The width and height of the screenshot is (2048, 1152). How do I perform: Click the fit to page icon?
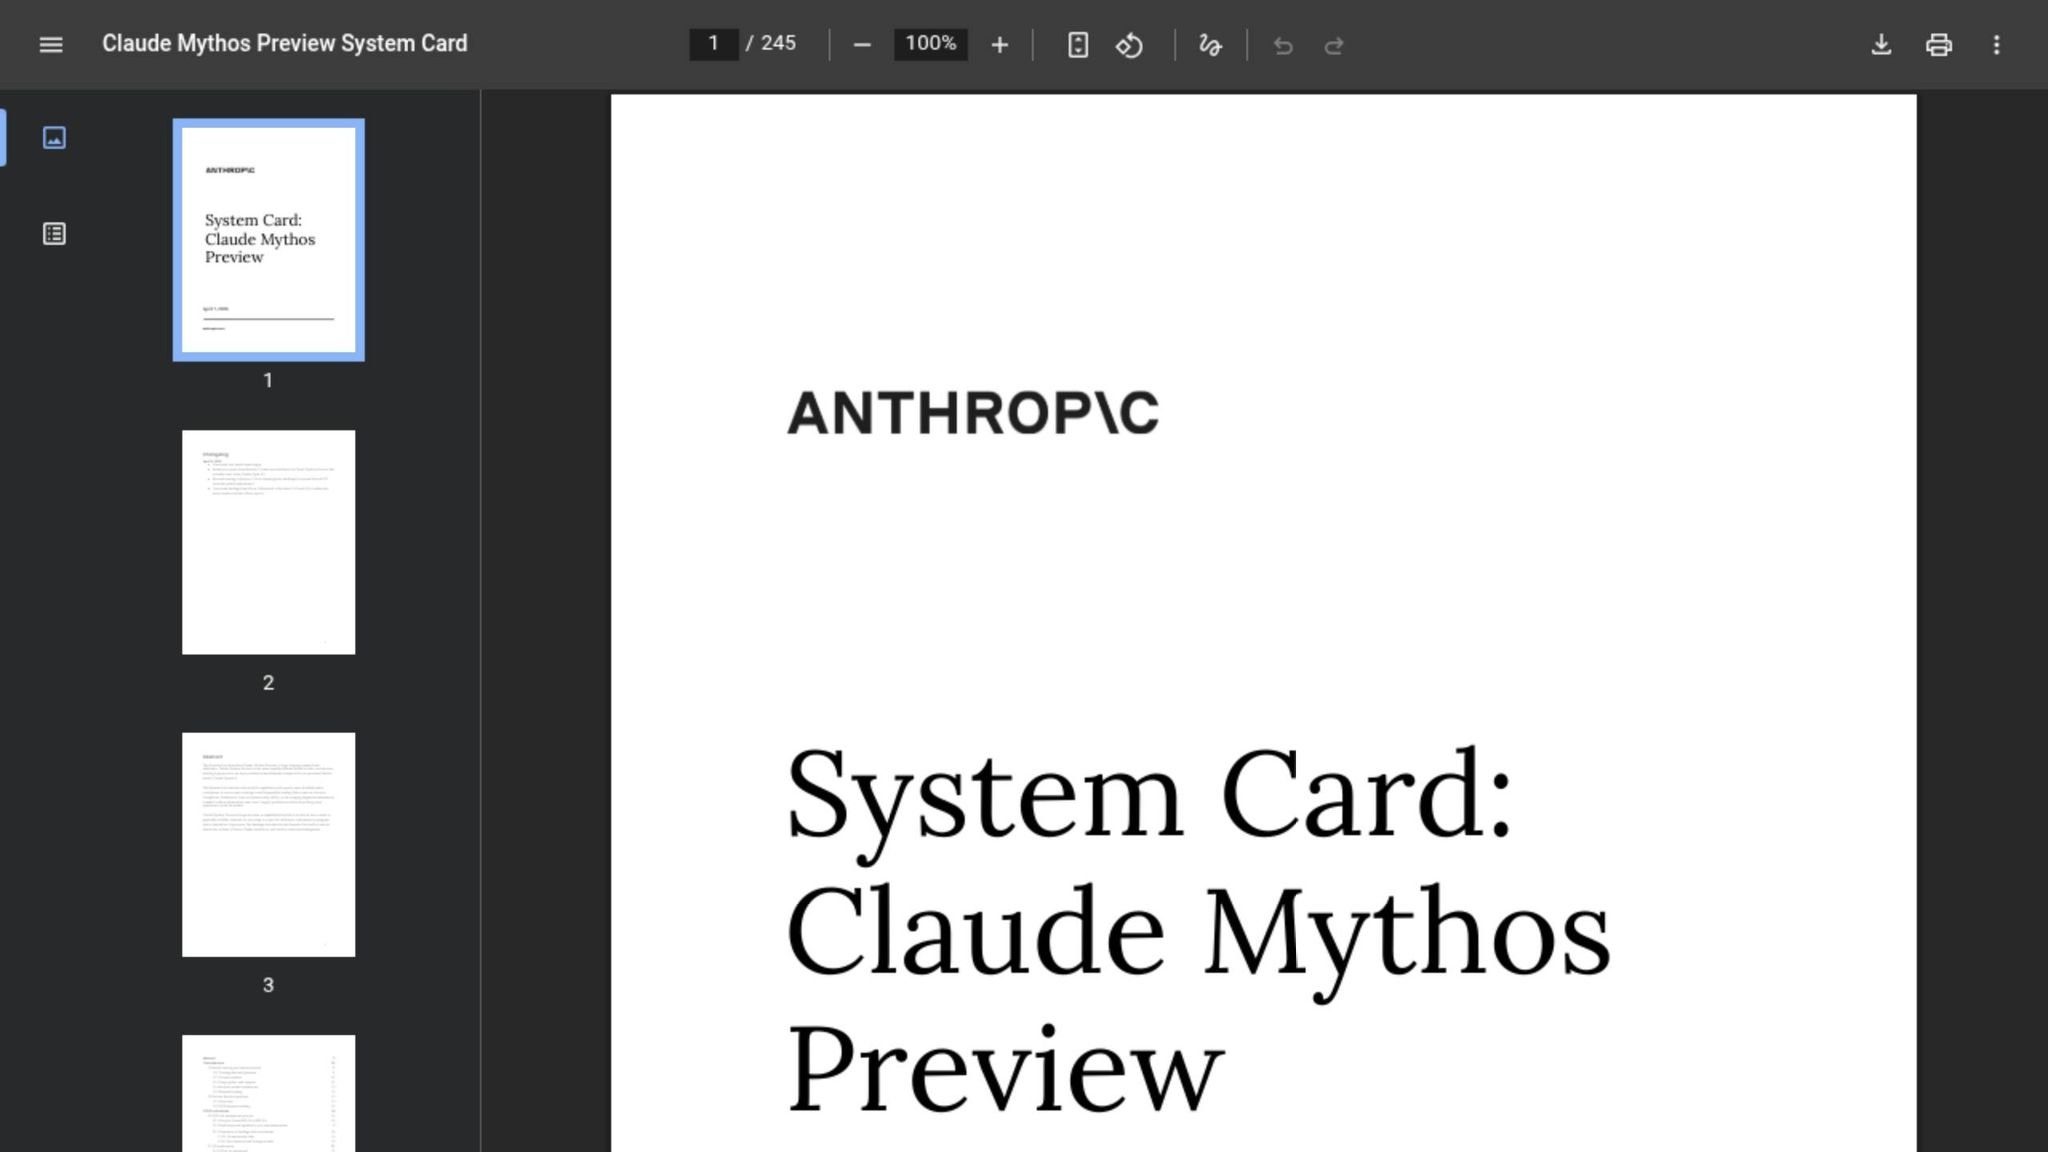tap(1078, 45)
